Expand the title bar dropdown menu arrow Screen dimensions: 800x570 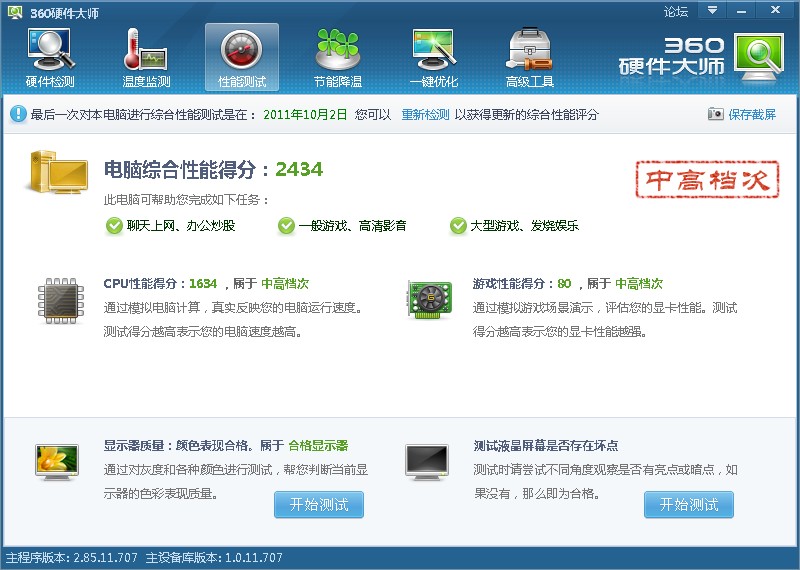[712, 11]
